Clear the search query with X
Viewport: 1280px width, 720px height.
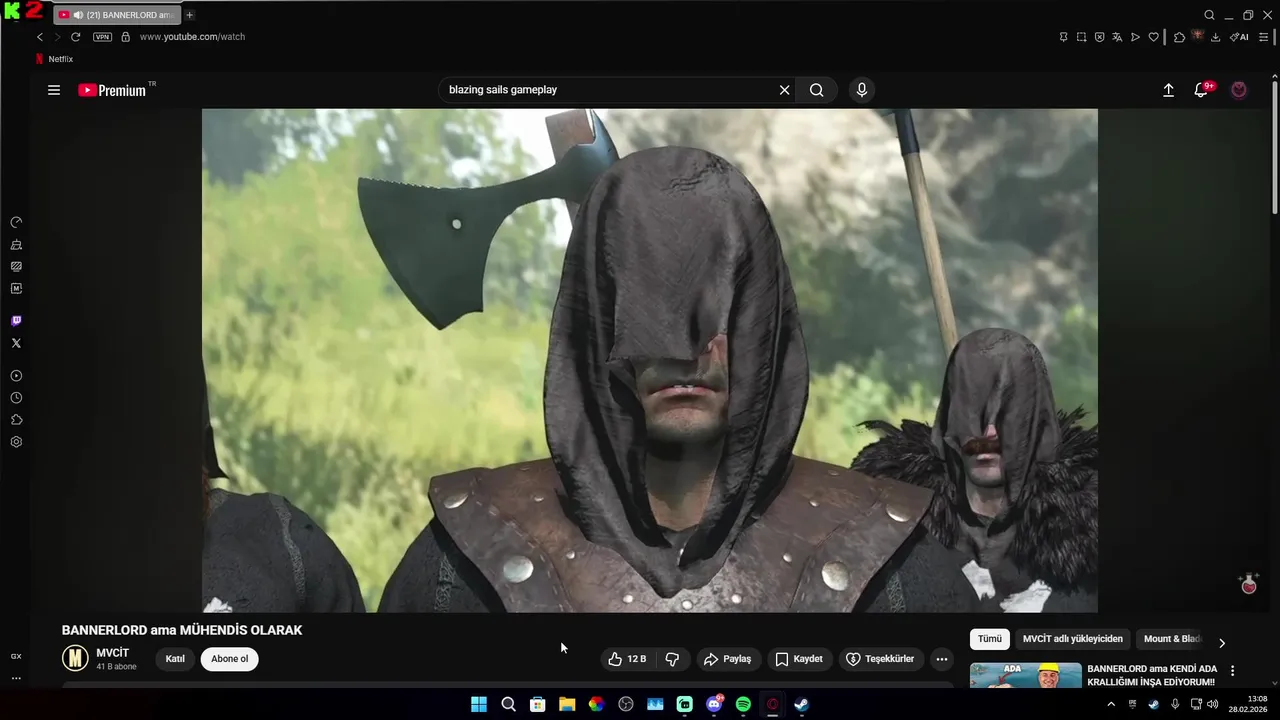point(785,90)
